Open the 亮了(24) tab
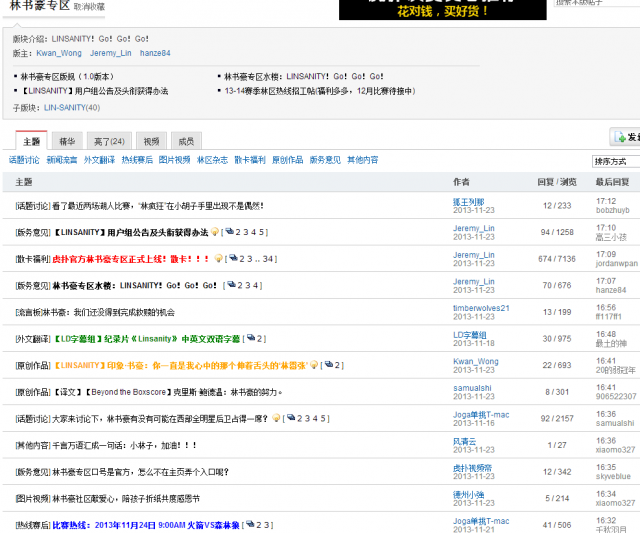This screenshot has height=533, width=640. click(109, 141)
